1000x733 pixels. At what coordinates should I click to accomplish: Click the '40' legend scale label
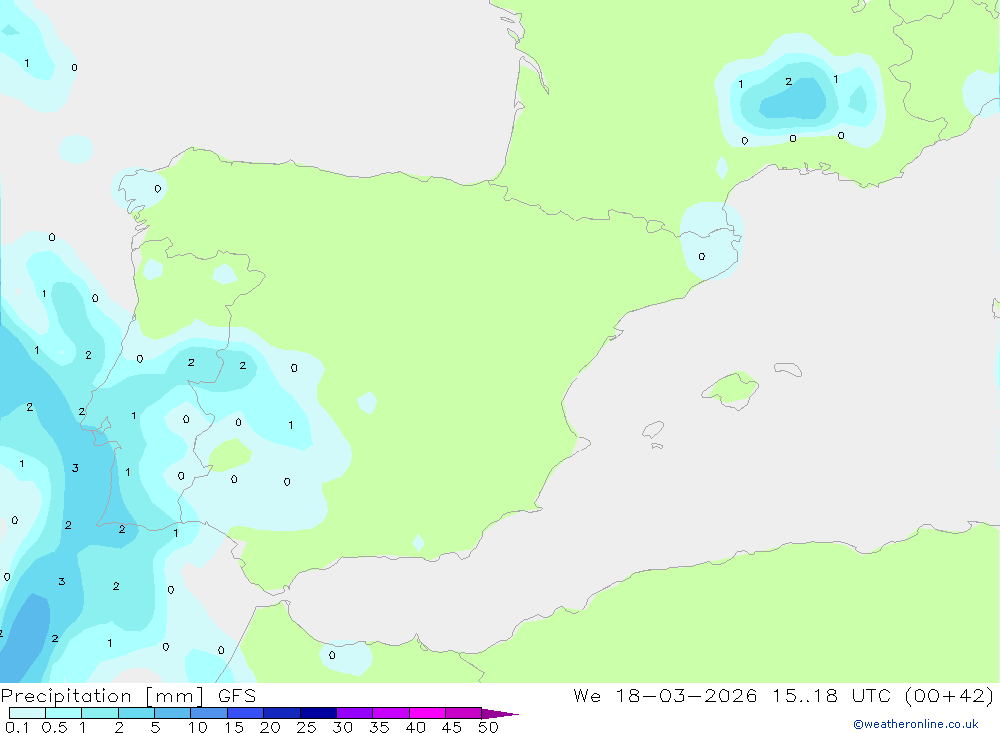coord(415,727)
